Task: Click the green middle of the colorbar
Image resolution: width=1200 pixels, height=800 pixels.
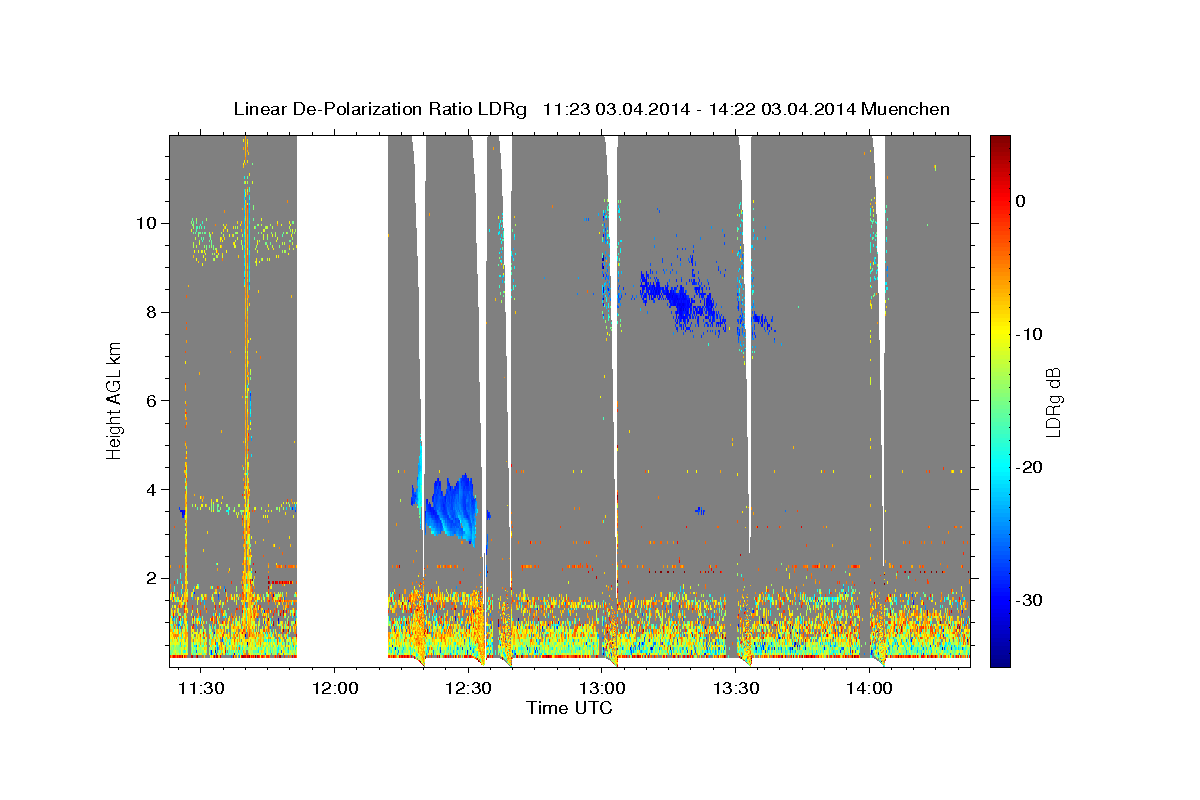Action: pos(999,400)
